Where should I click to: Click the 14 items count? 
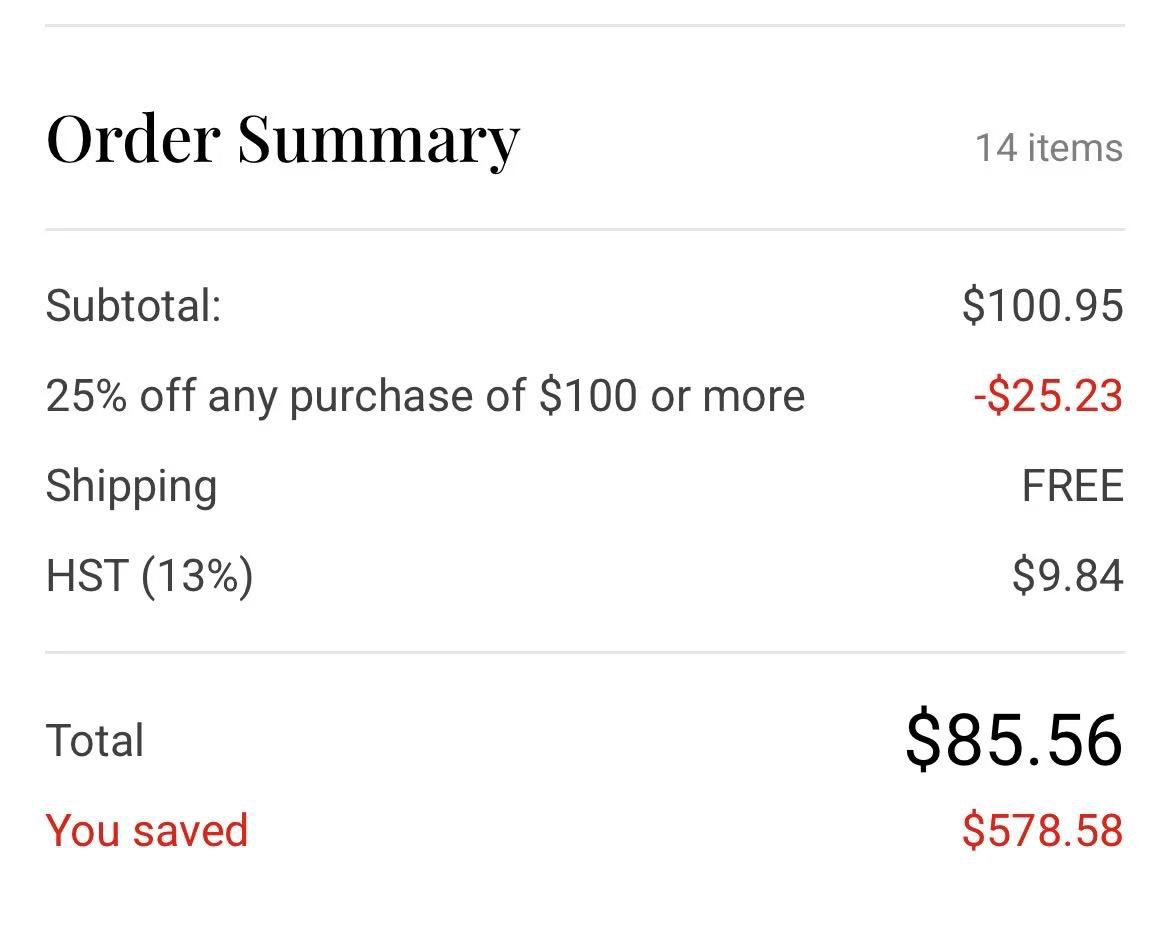point(1048,148)
